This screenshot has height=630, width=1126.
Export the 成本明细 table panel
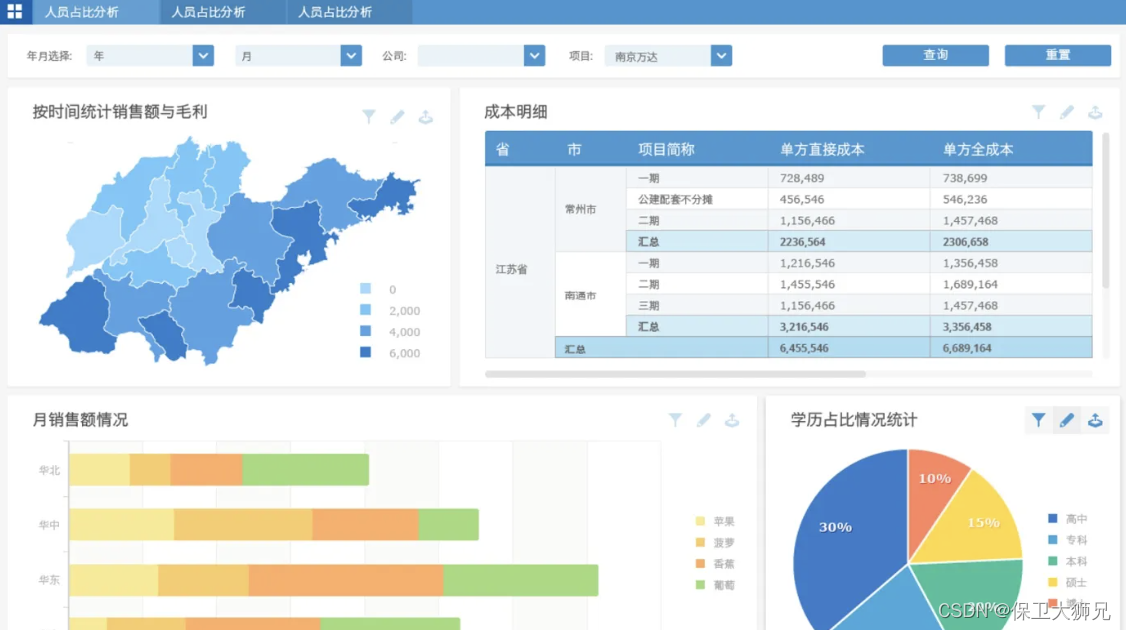[x=1095, y=112]
